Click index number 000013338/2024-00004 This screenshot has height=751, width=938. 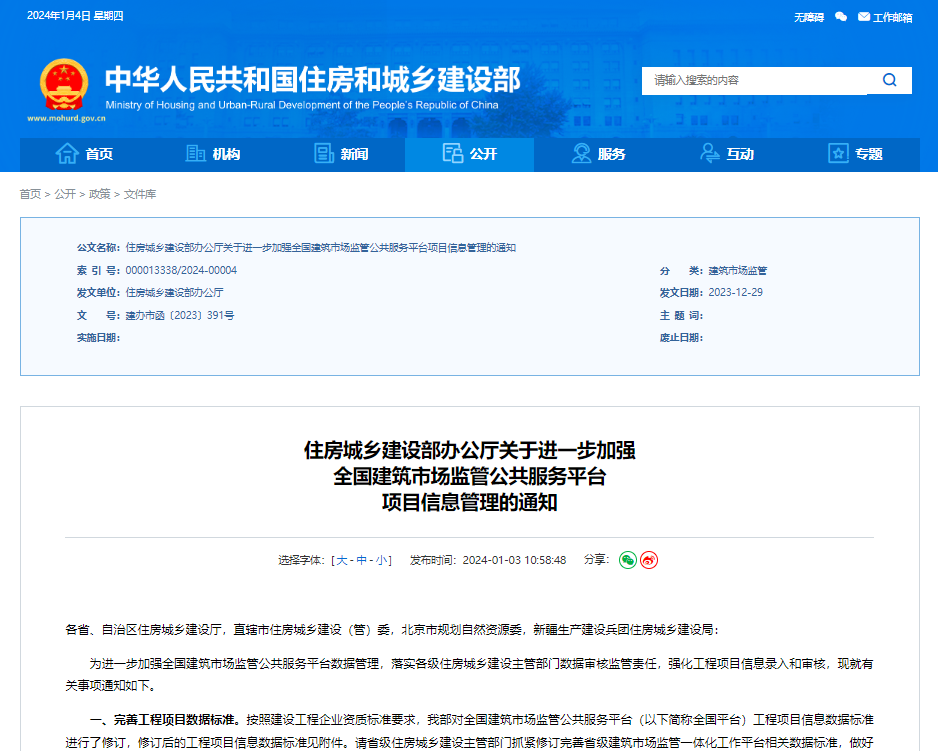pyautogui.click(x=181, y=270)
